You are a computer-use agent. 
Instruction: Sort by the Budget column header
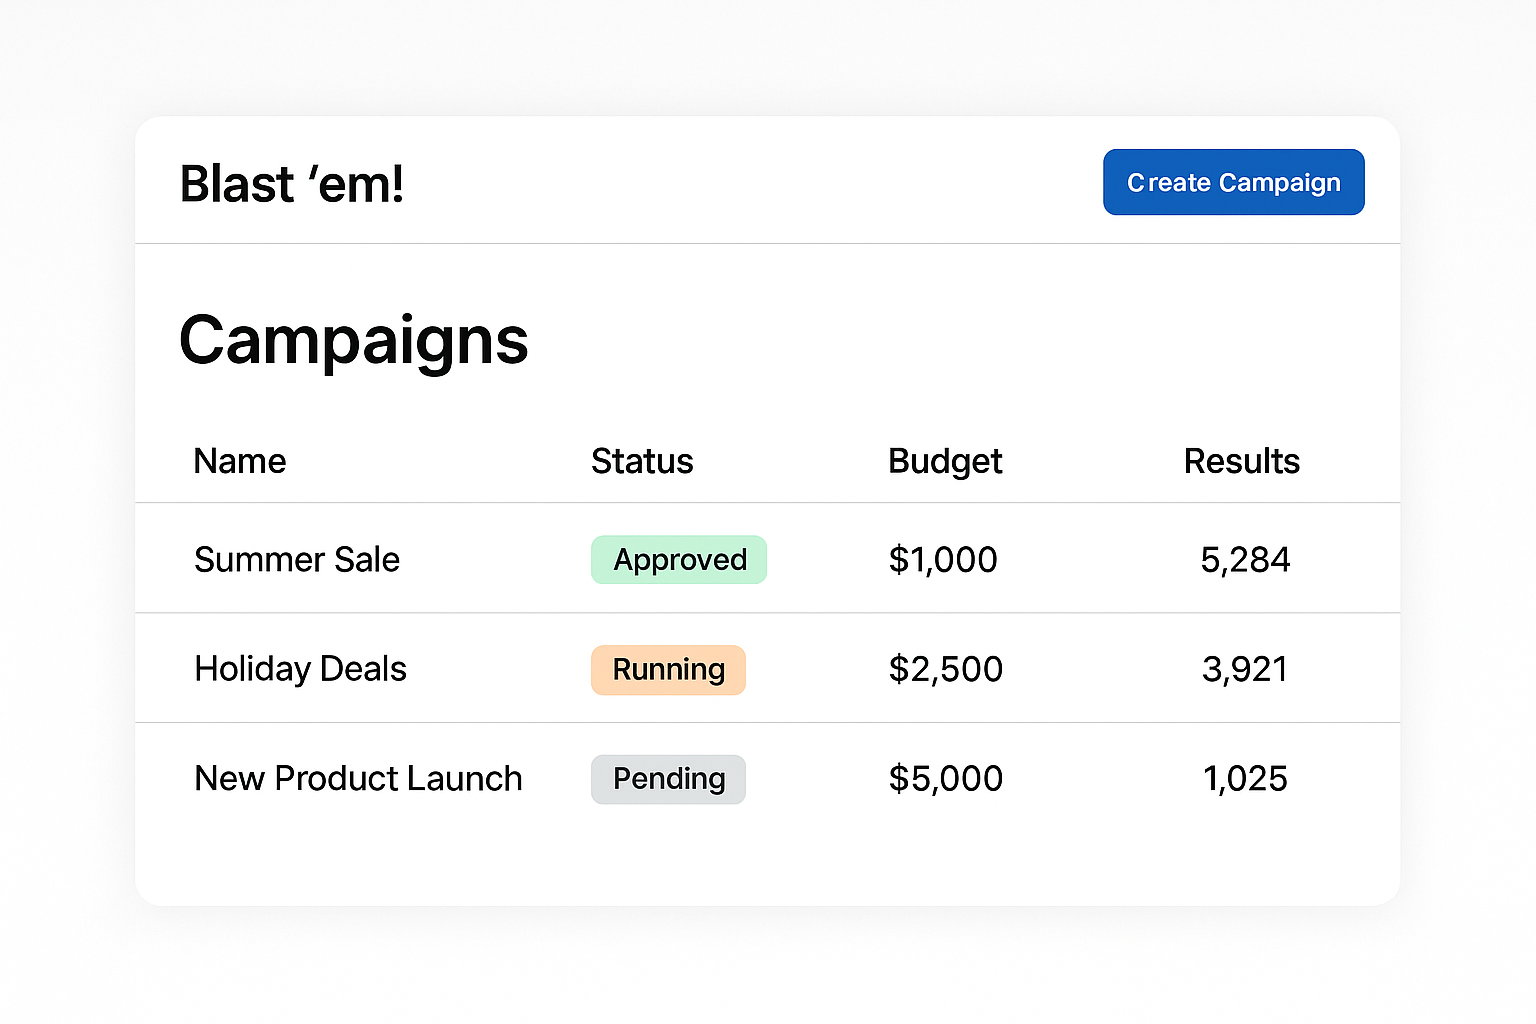(945, 461)
